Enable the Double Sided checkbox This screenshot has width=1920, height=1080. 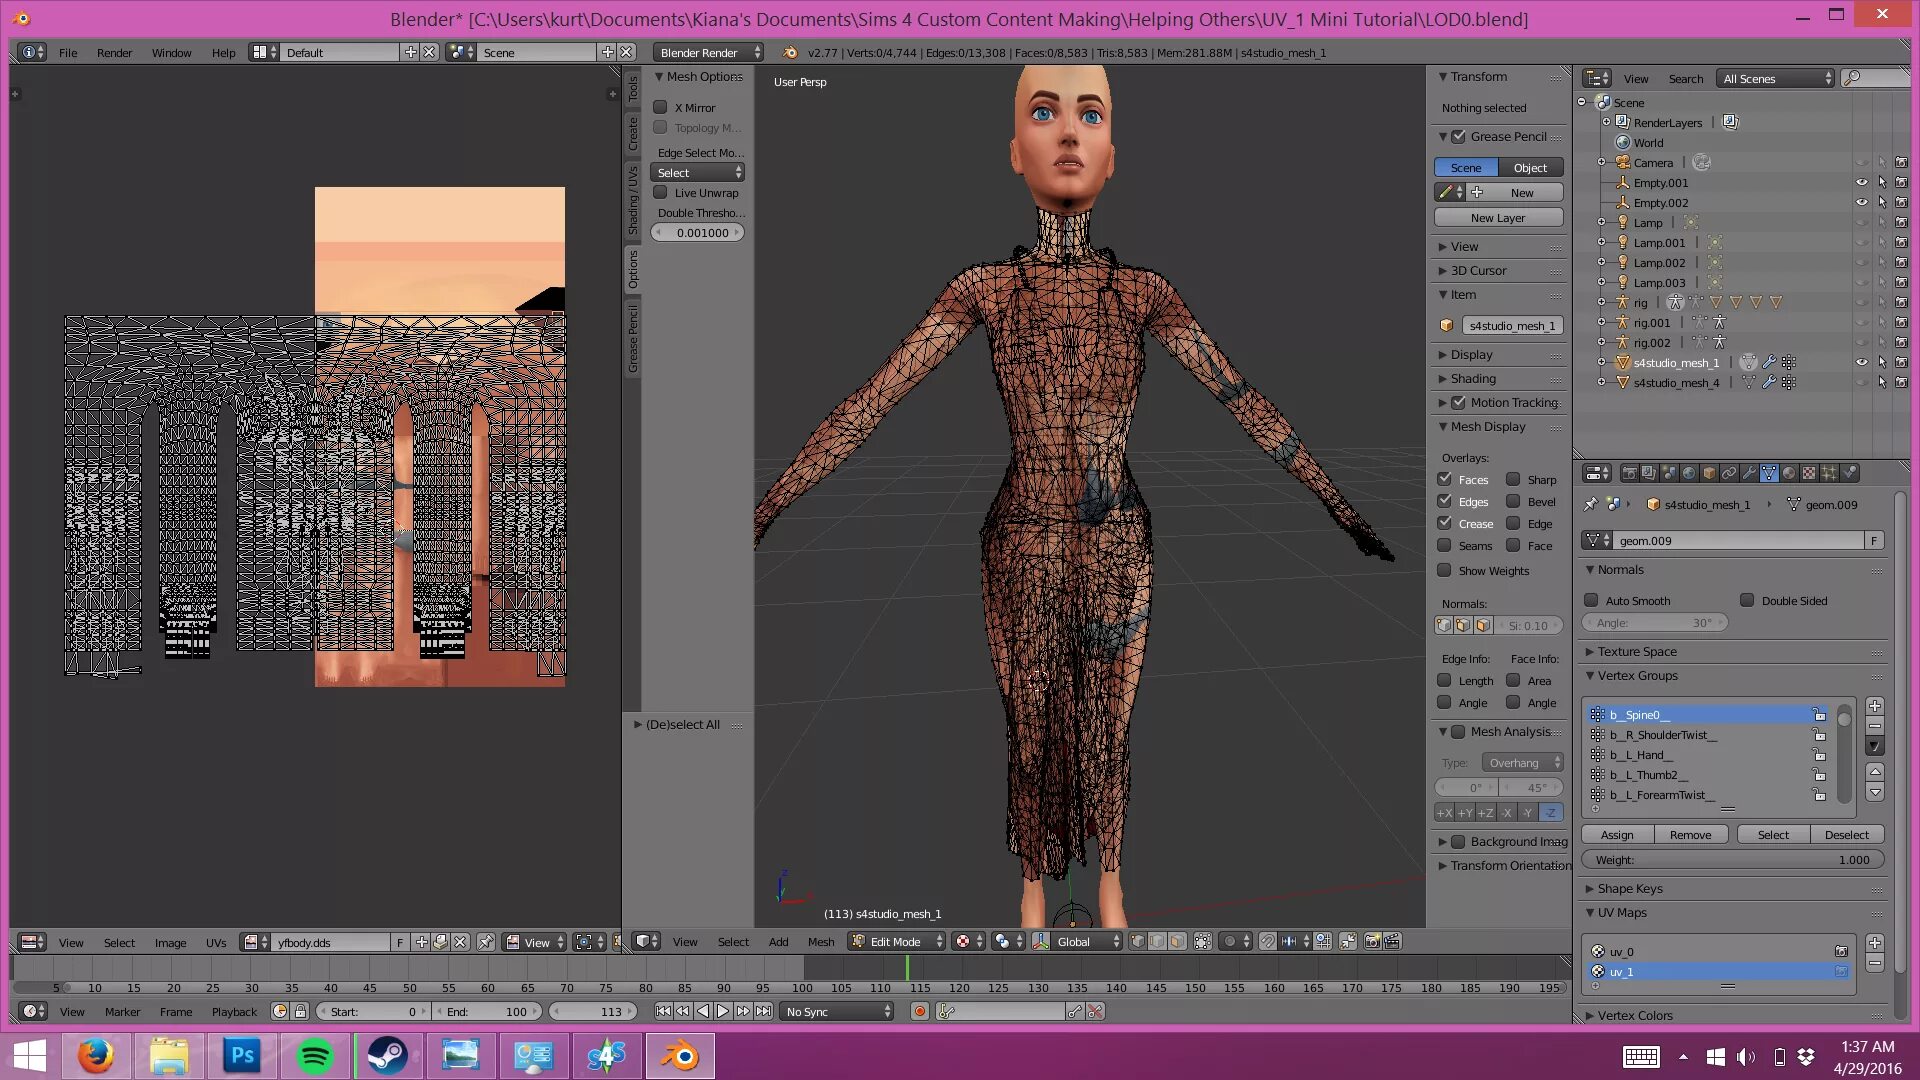(1747, 600)
